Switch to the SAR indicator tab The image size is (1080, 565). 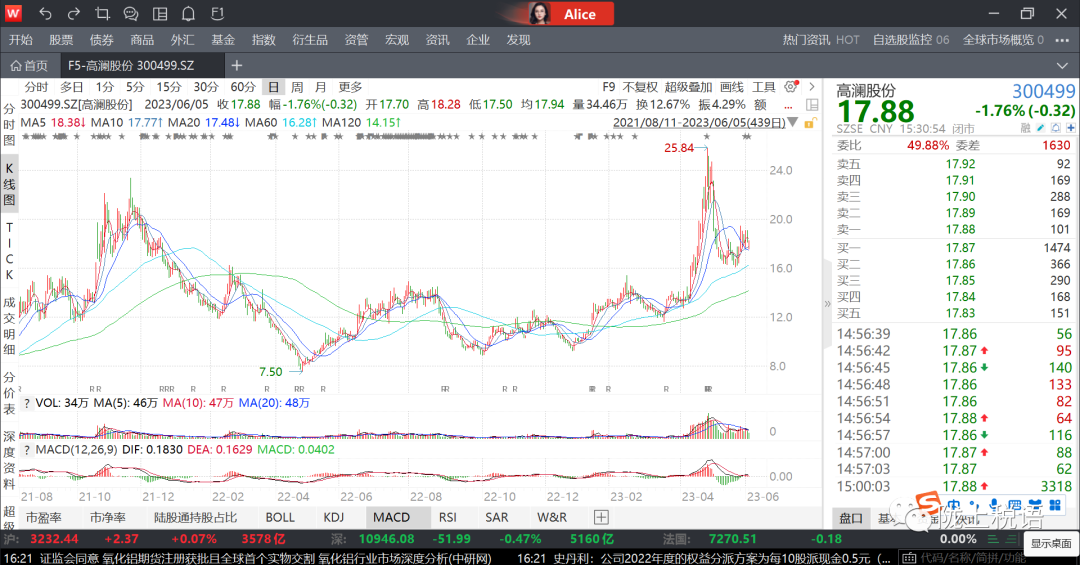[497, 517]
